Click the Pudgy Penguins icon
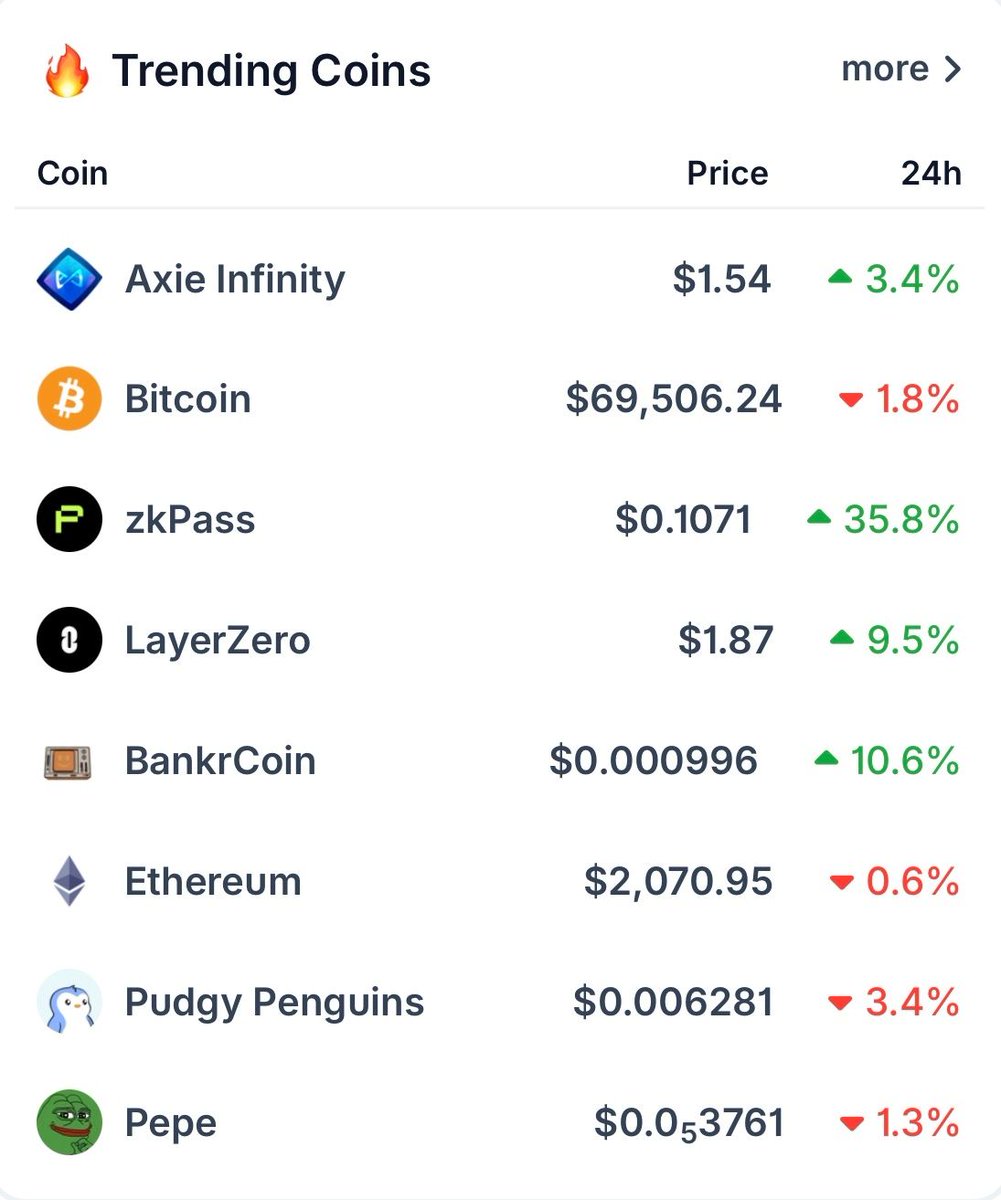This screenshot has height=1200, width=1001. click(x=69, y=1002)
